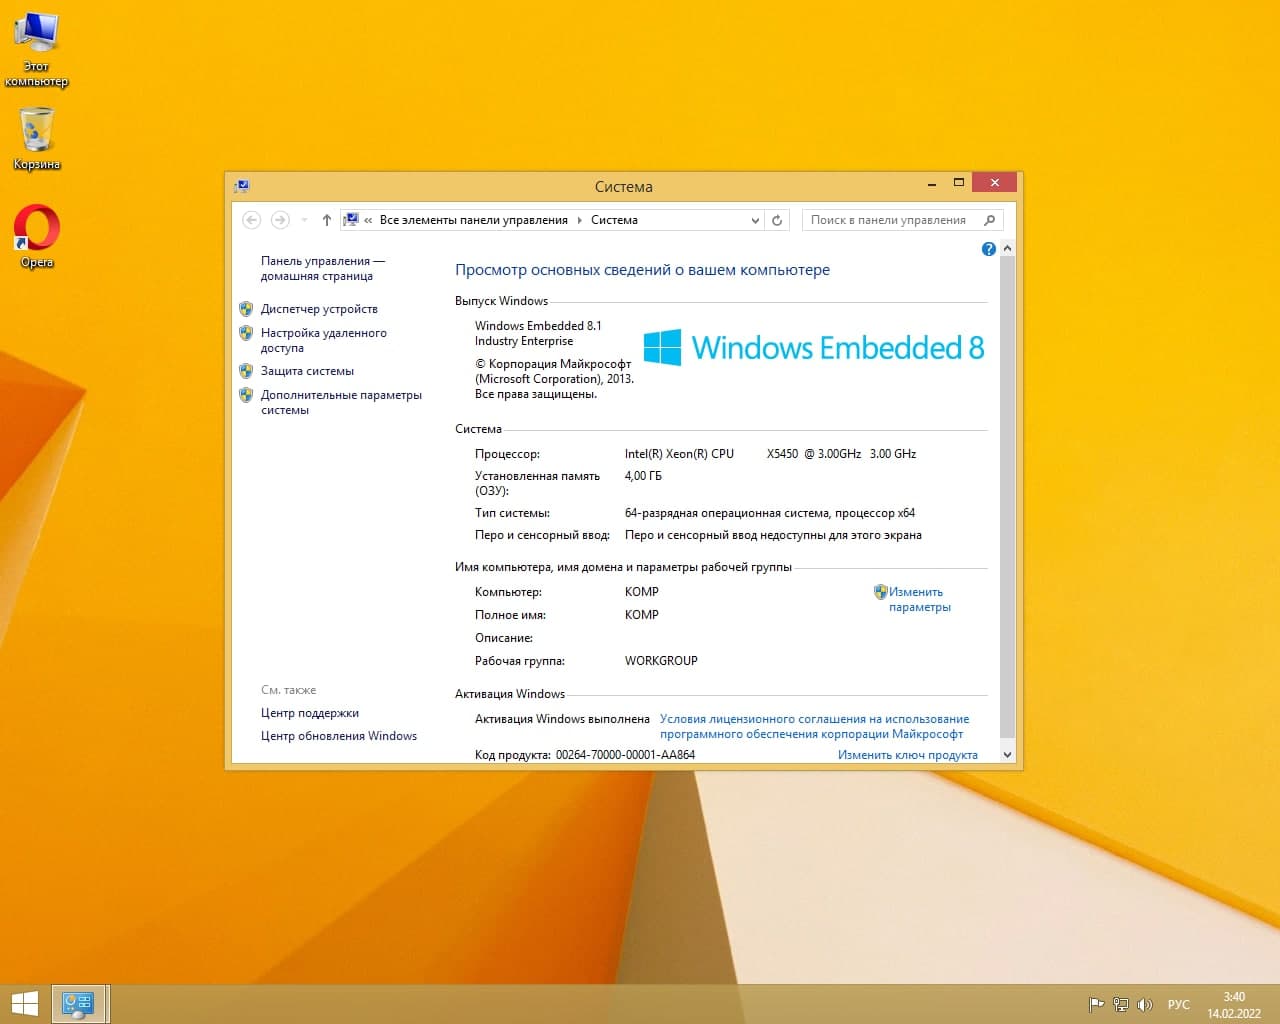Click the shield icon beside Защита системы

point(246,371)
